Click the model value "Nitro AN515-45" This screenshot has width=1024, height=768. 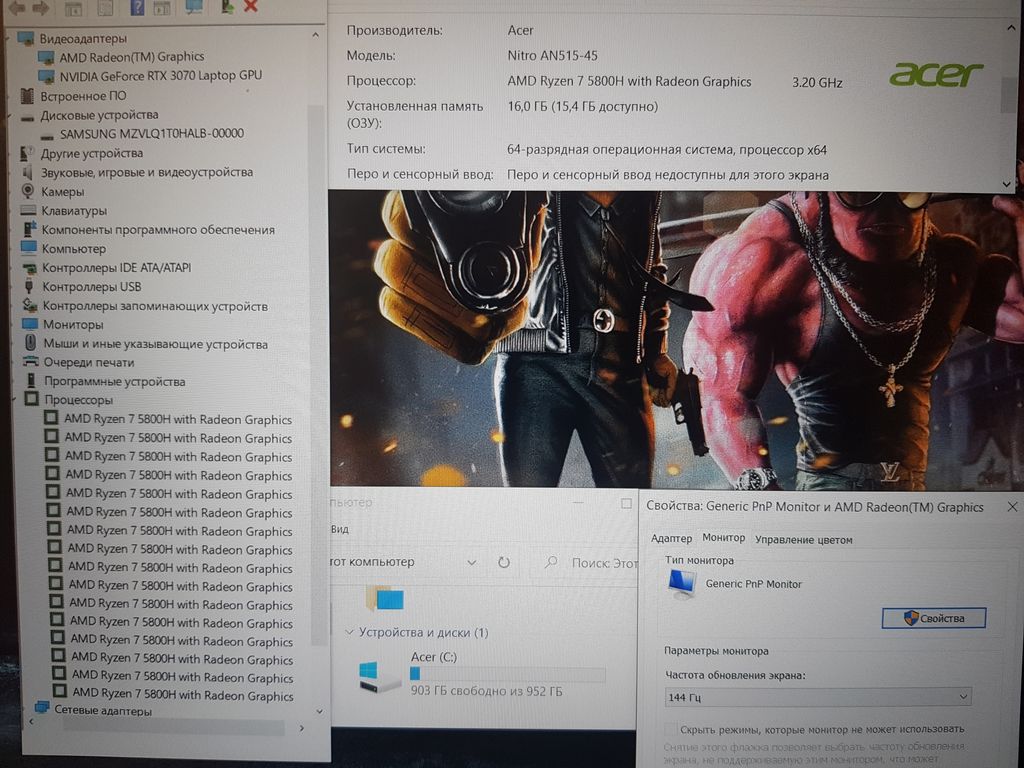pos(552,56)
